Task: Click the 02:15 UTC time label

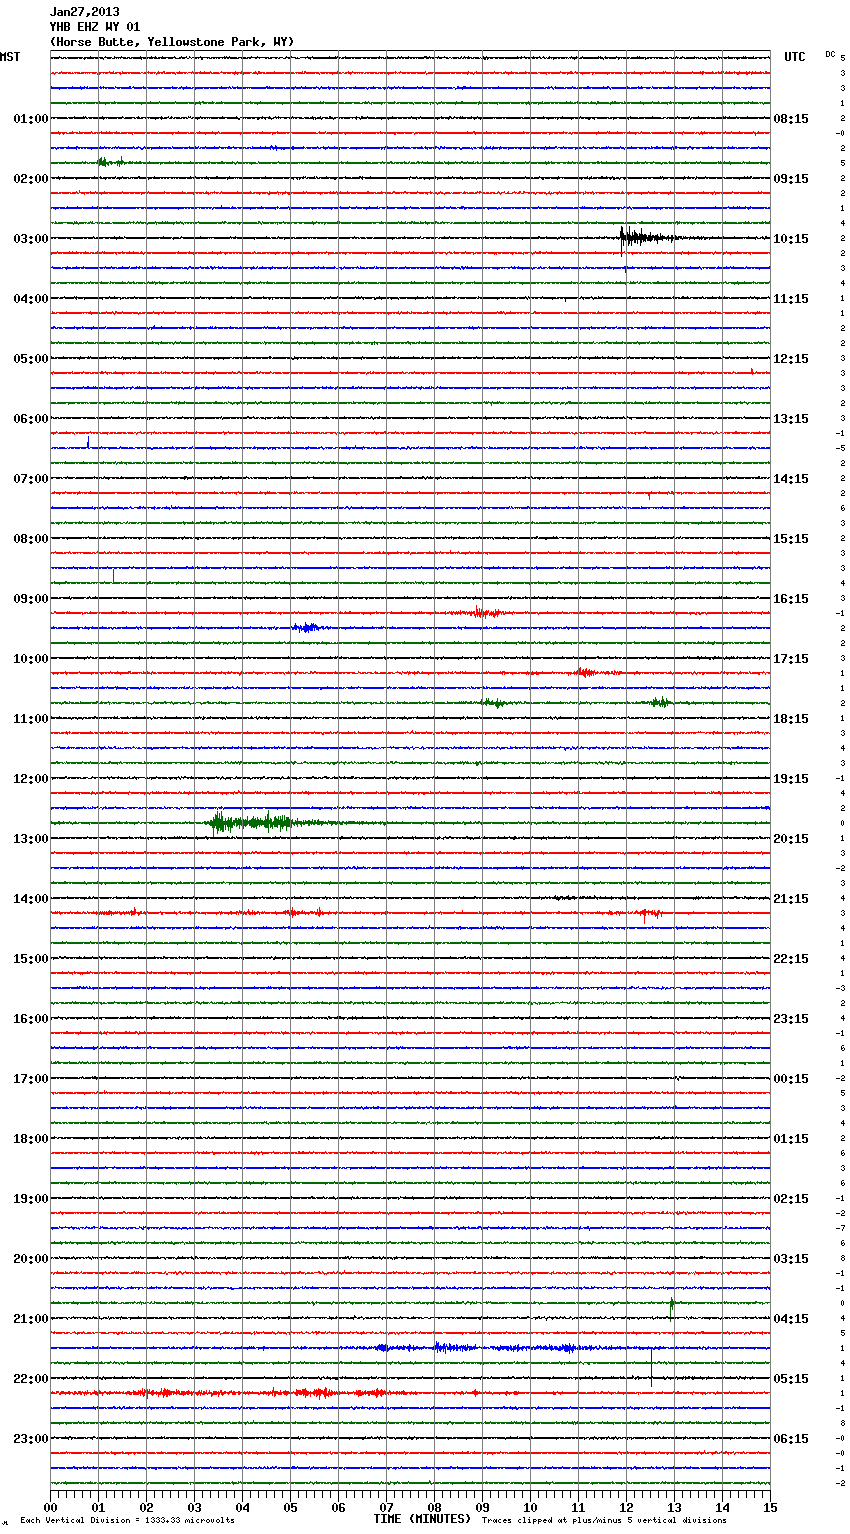Action: 791,1199
